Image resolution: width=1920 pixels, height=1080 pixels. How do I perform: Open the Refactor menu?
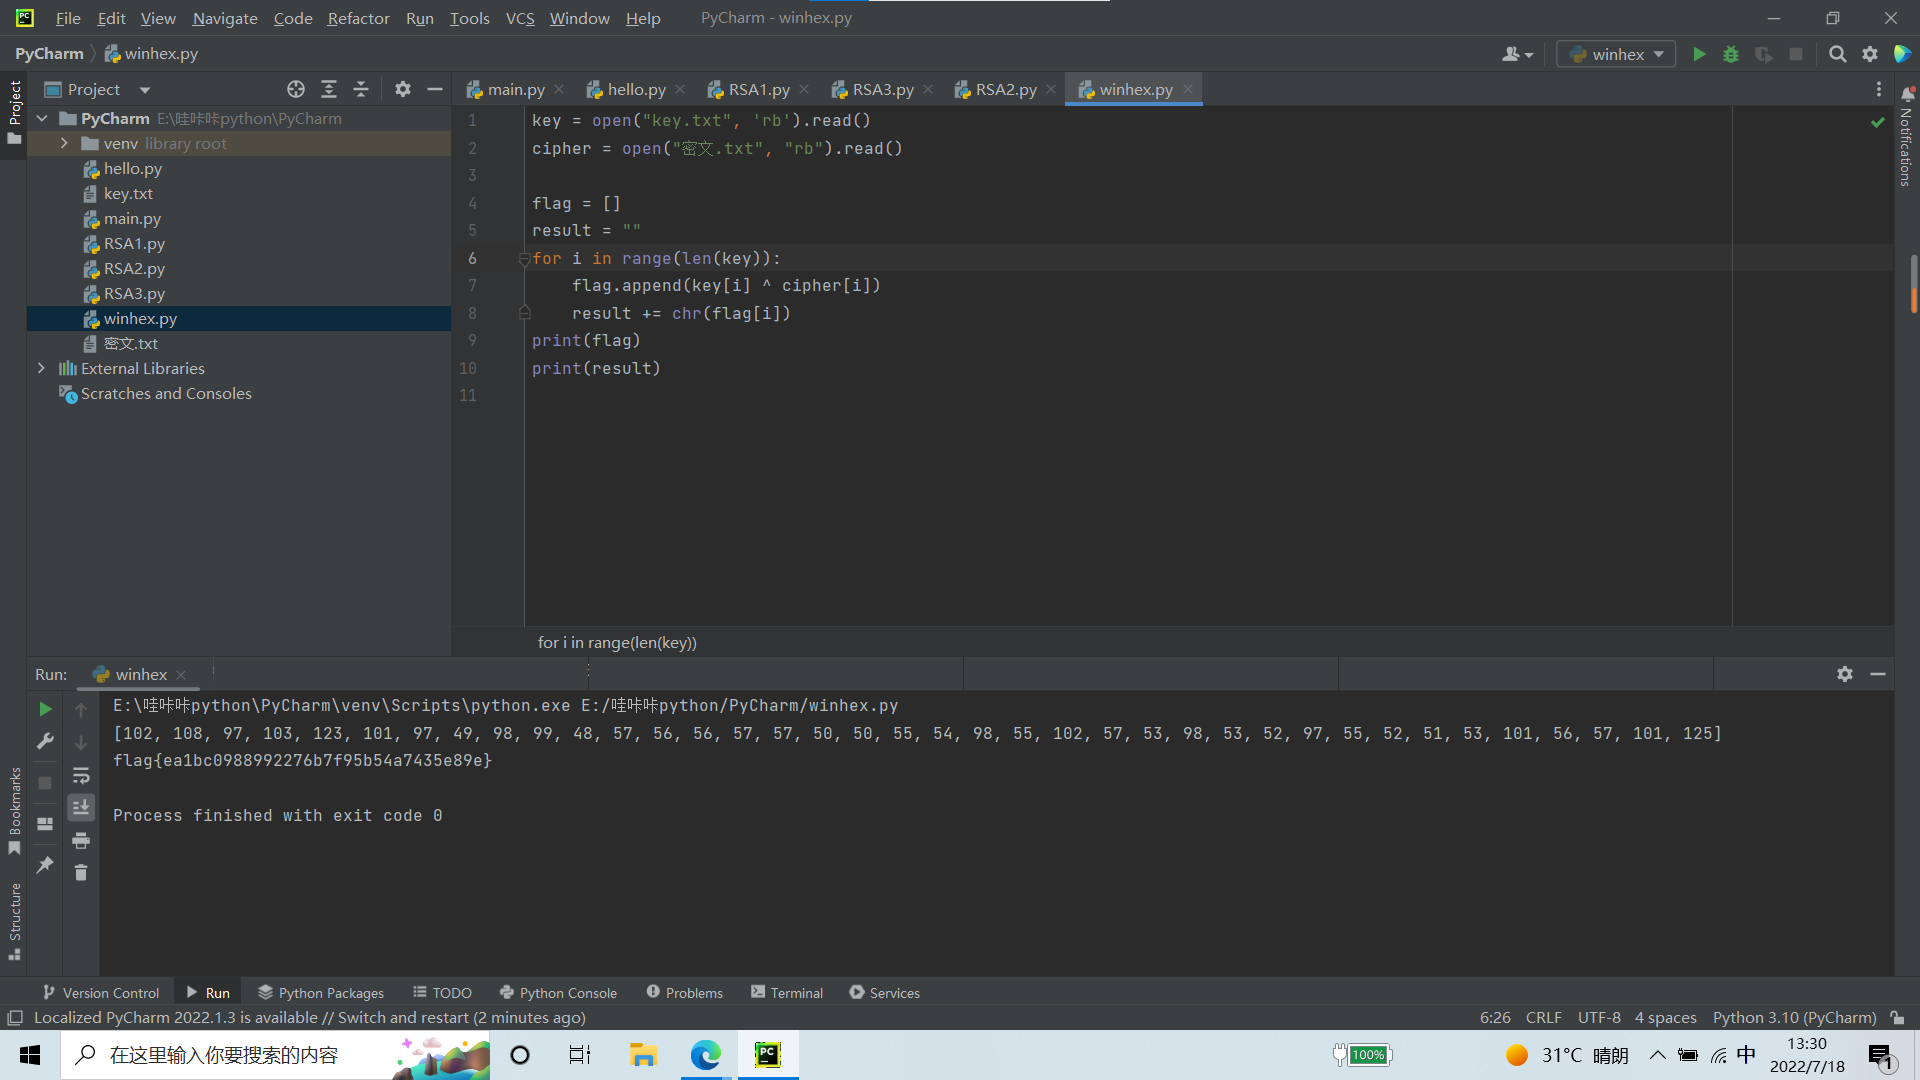358,18
